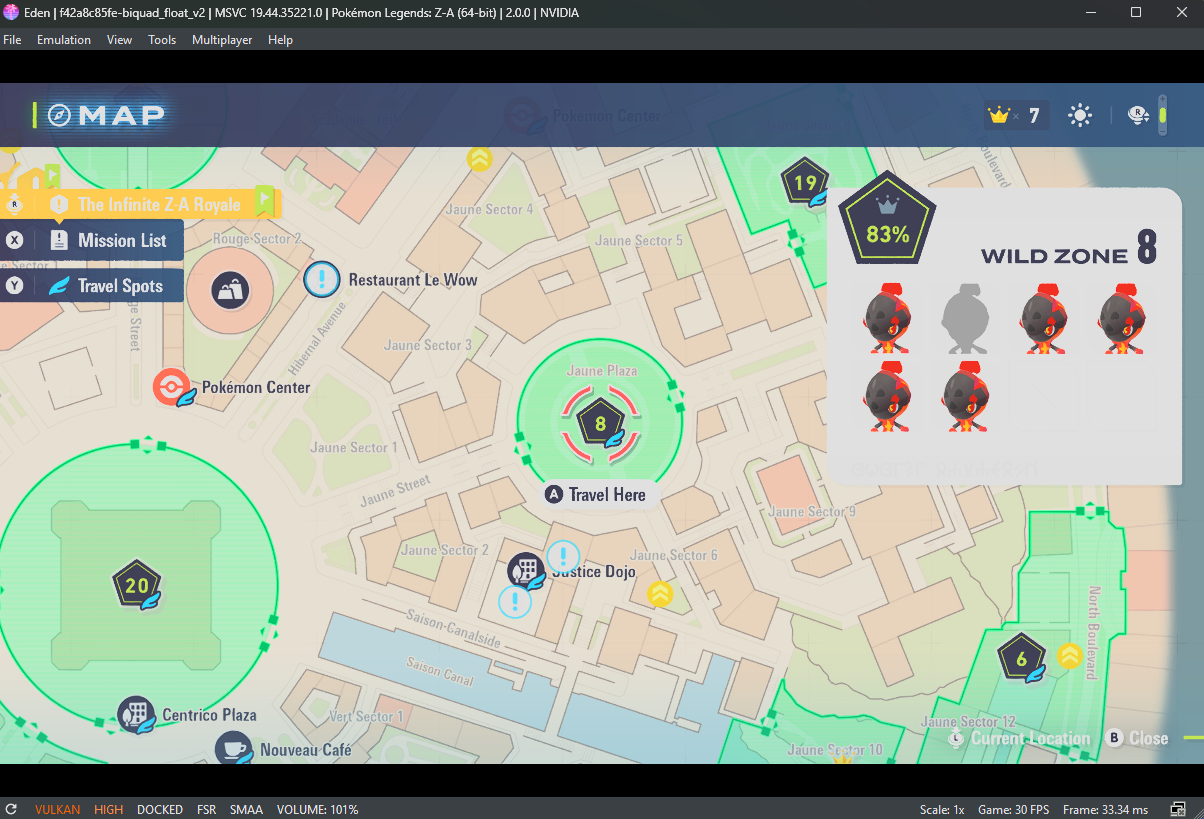1204x819 pixels.
Task: Click the Eden app icon in title bar
Action: (11, 13)
